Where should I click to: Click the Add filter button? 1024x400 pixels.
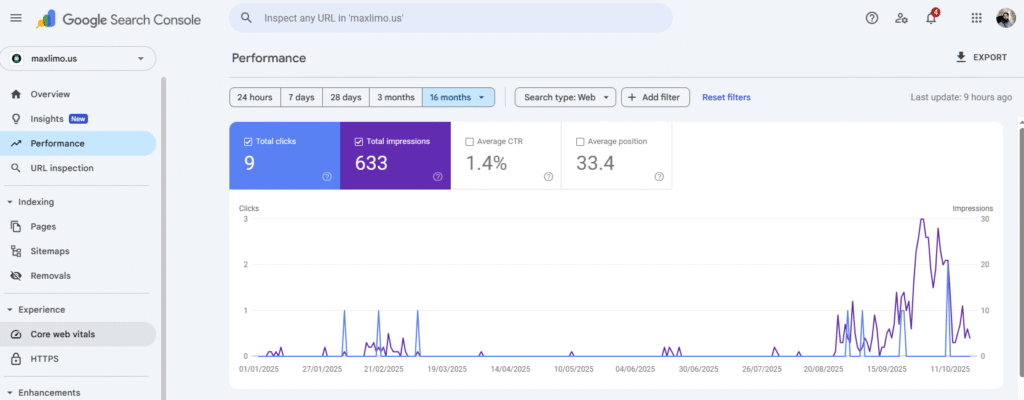pyautogui.click(x=655, y=97)
